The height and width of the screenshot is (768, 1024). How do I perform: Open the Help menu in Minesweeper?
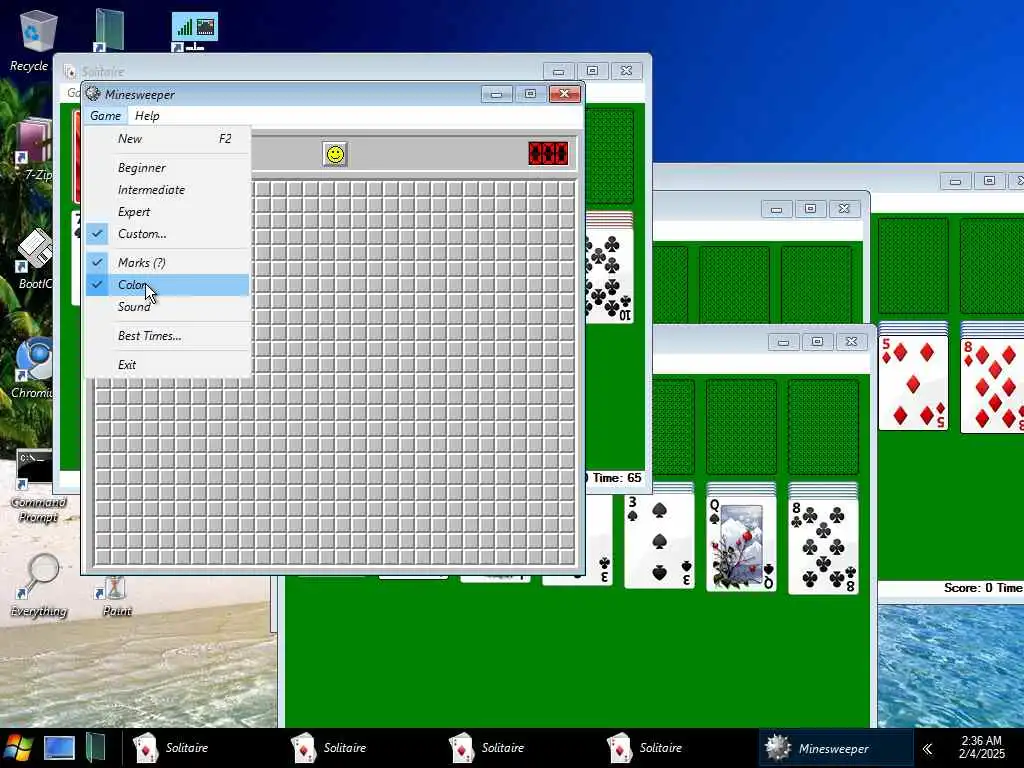pos(147,116)
